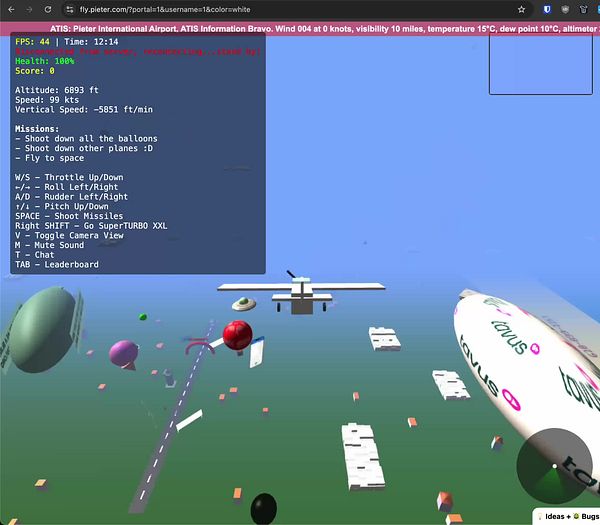
Task: Click the purple balloon target
Action: click(x=124, y=354)
